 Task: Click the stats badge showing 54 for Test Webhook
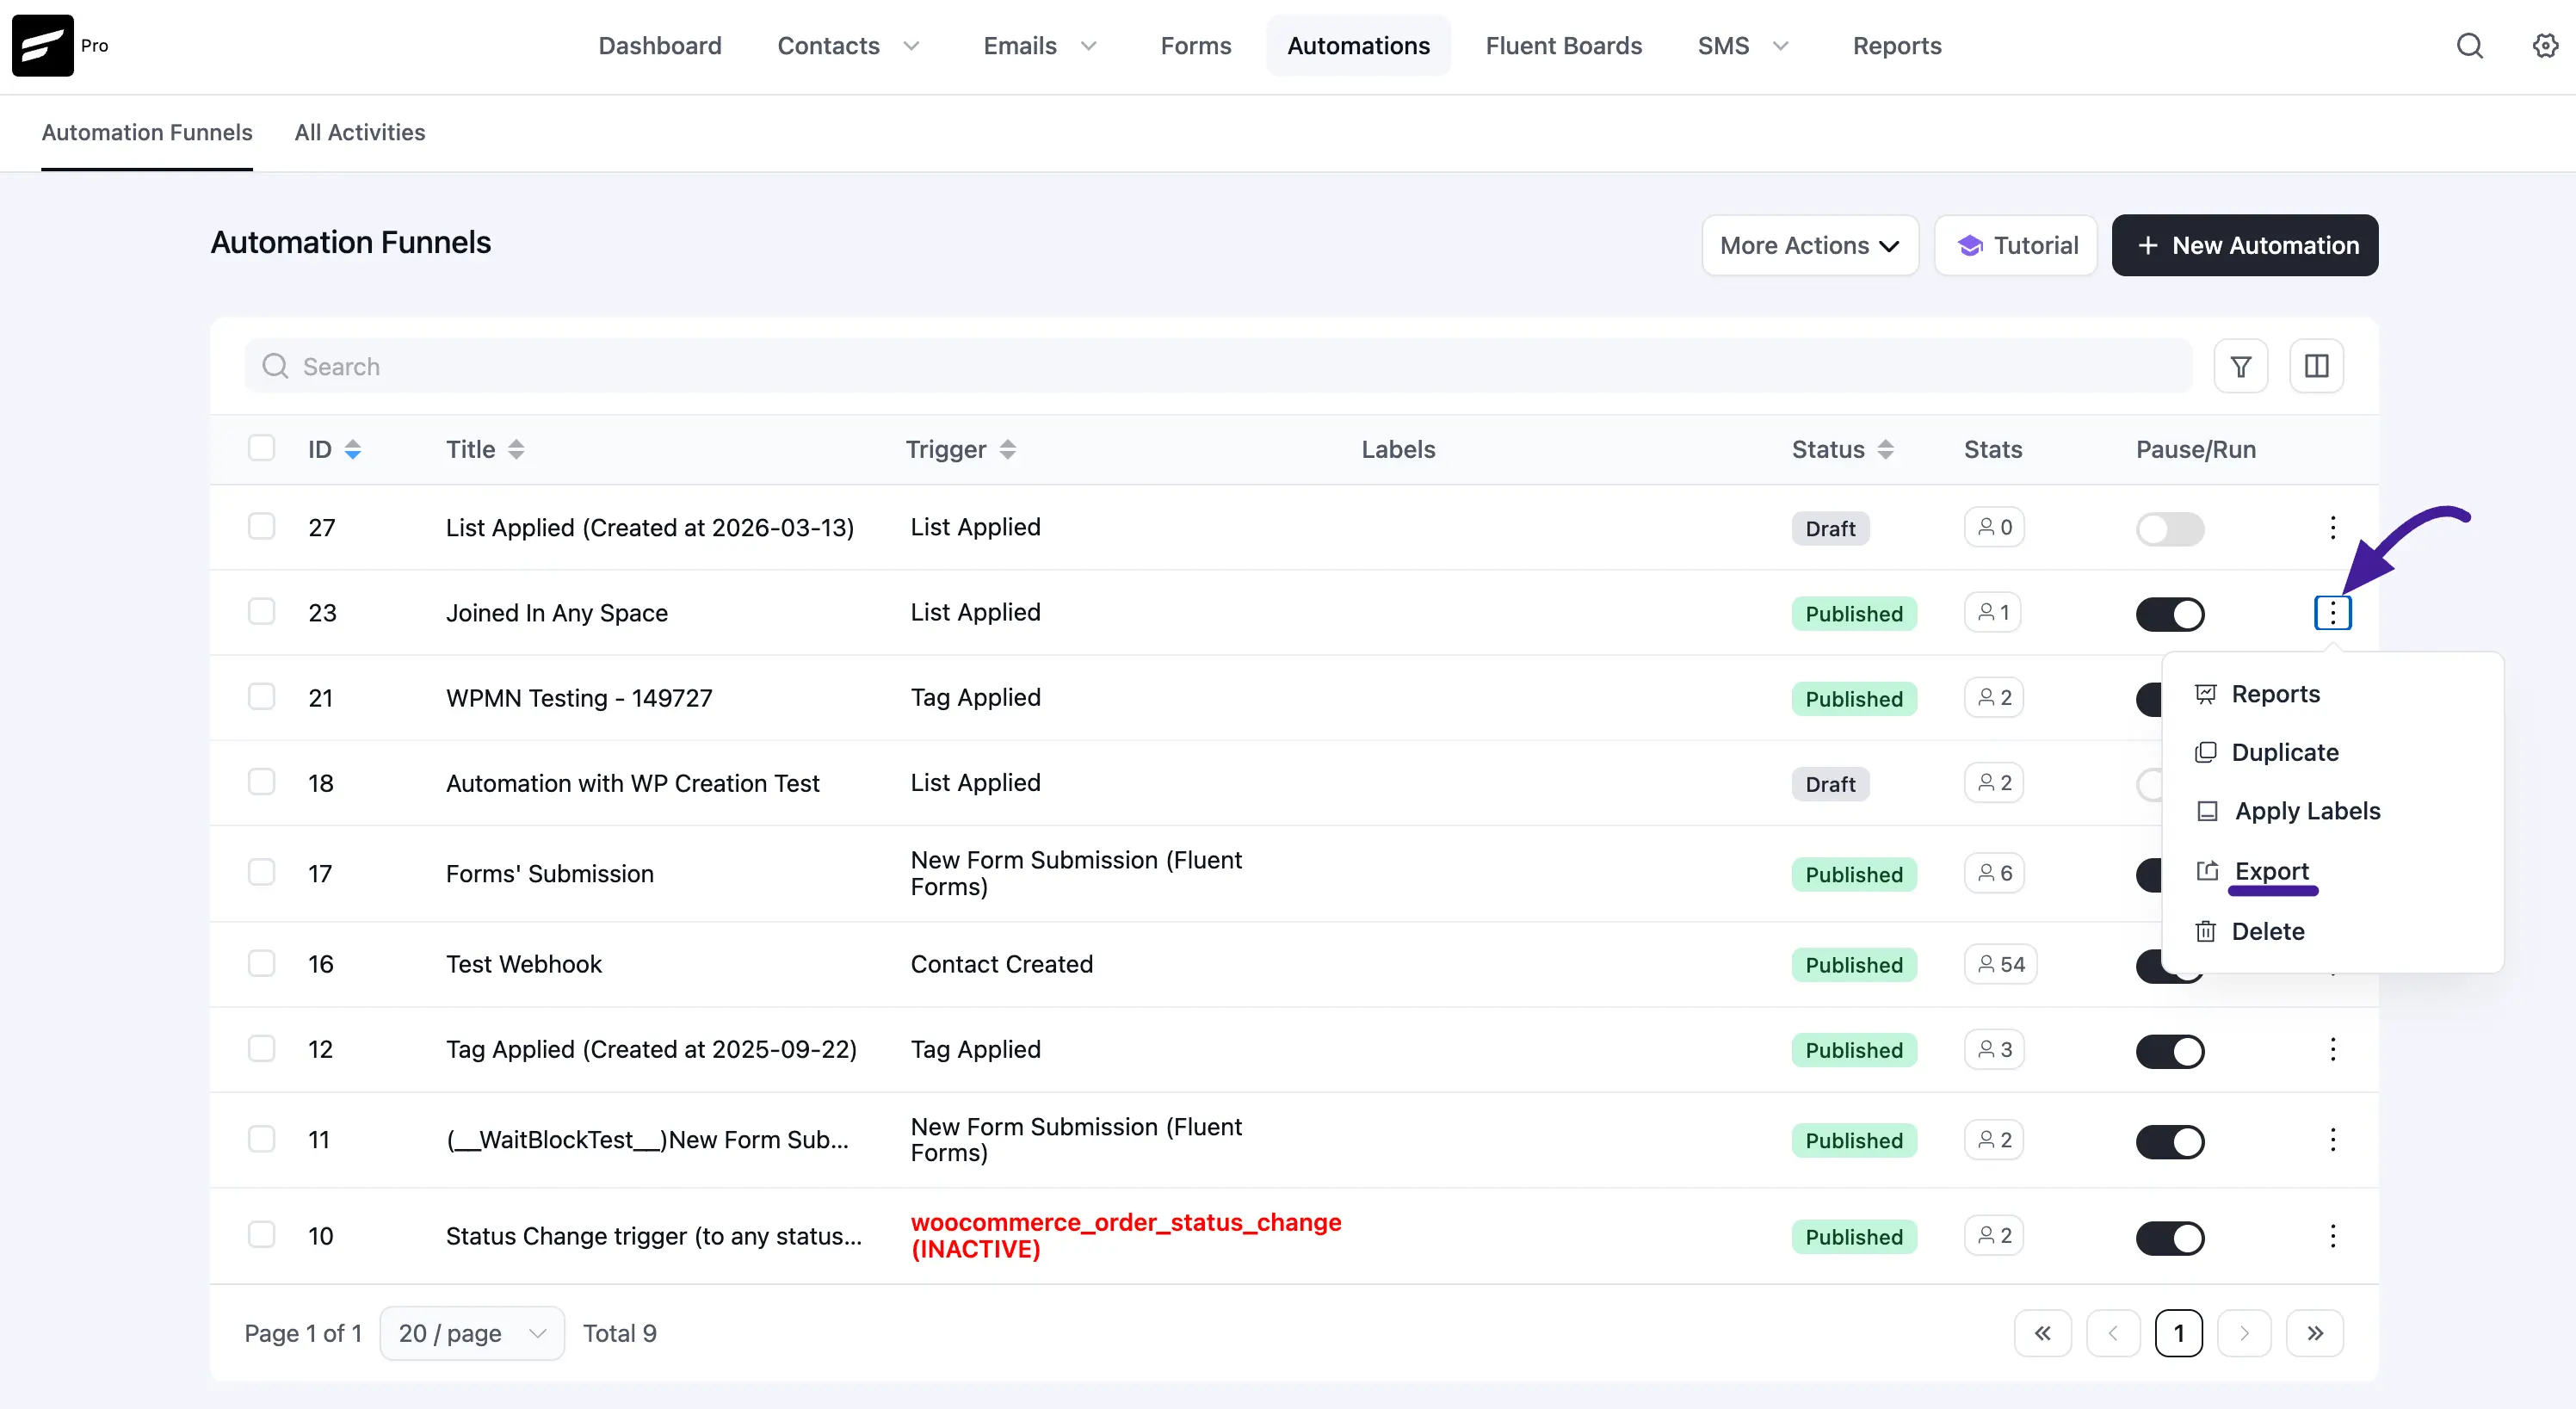[x=2000, y=965]
